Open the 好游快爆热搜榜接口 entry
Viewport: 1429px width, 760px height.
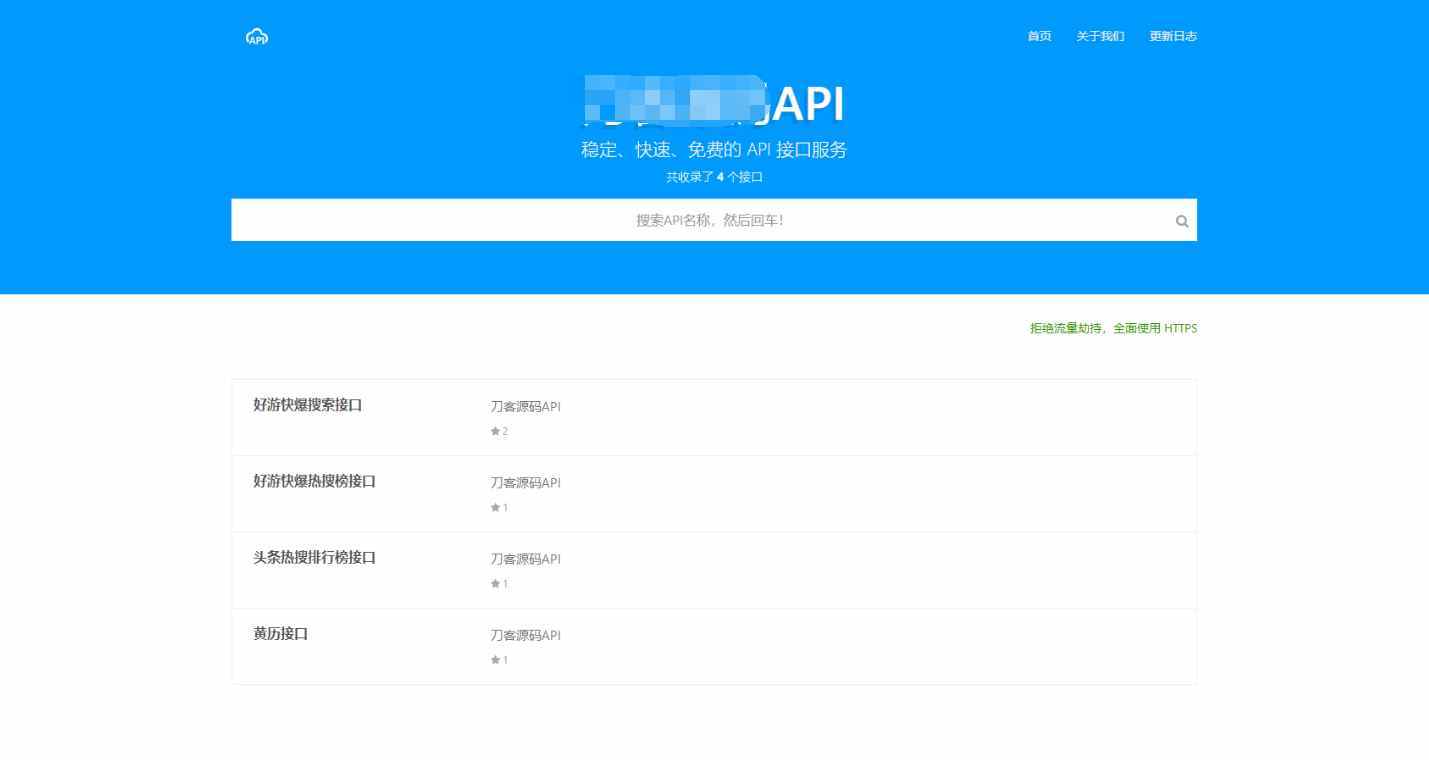(x=314, y=481)
